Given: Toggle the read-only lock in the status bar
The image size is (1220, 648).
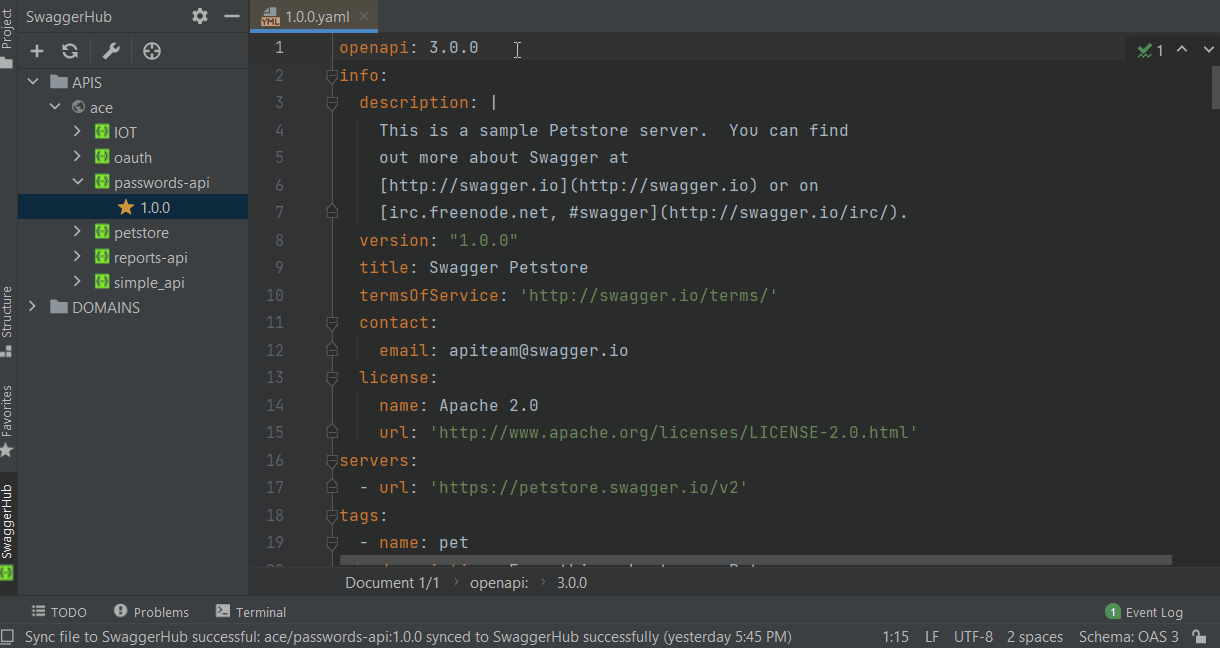Looking at the screenshot, I should coord(1199,636).
